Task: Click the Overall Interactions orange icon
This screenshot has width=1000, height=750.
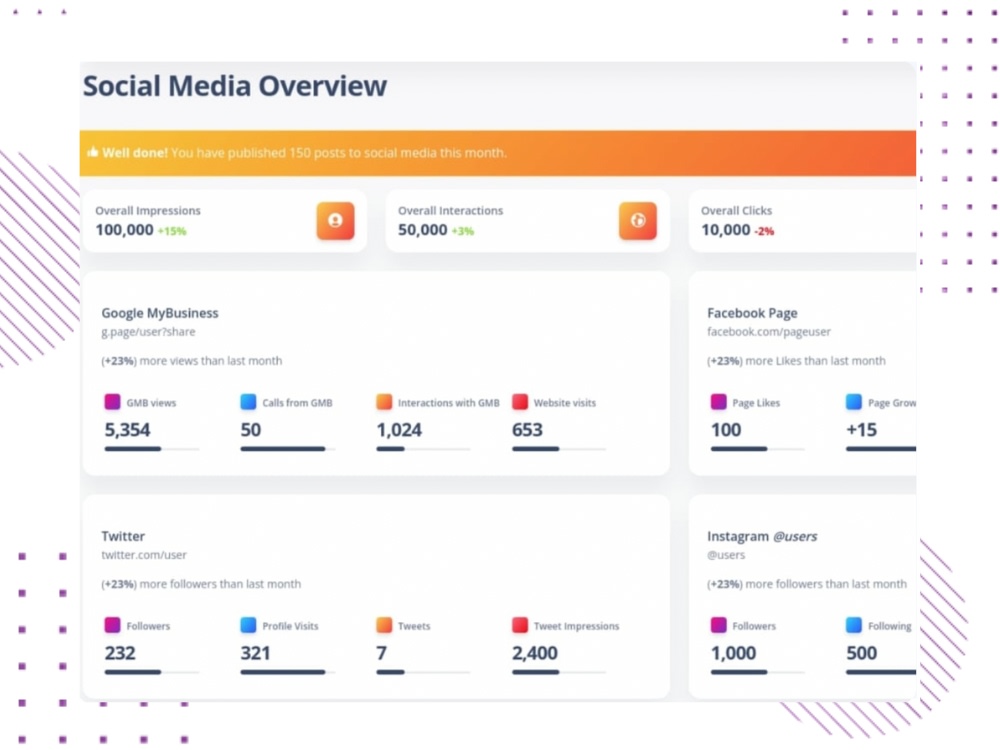Action: tap(638, 221)
